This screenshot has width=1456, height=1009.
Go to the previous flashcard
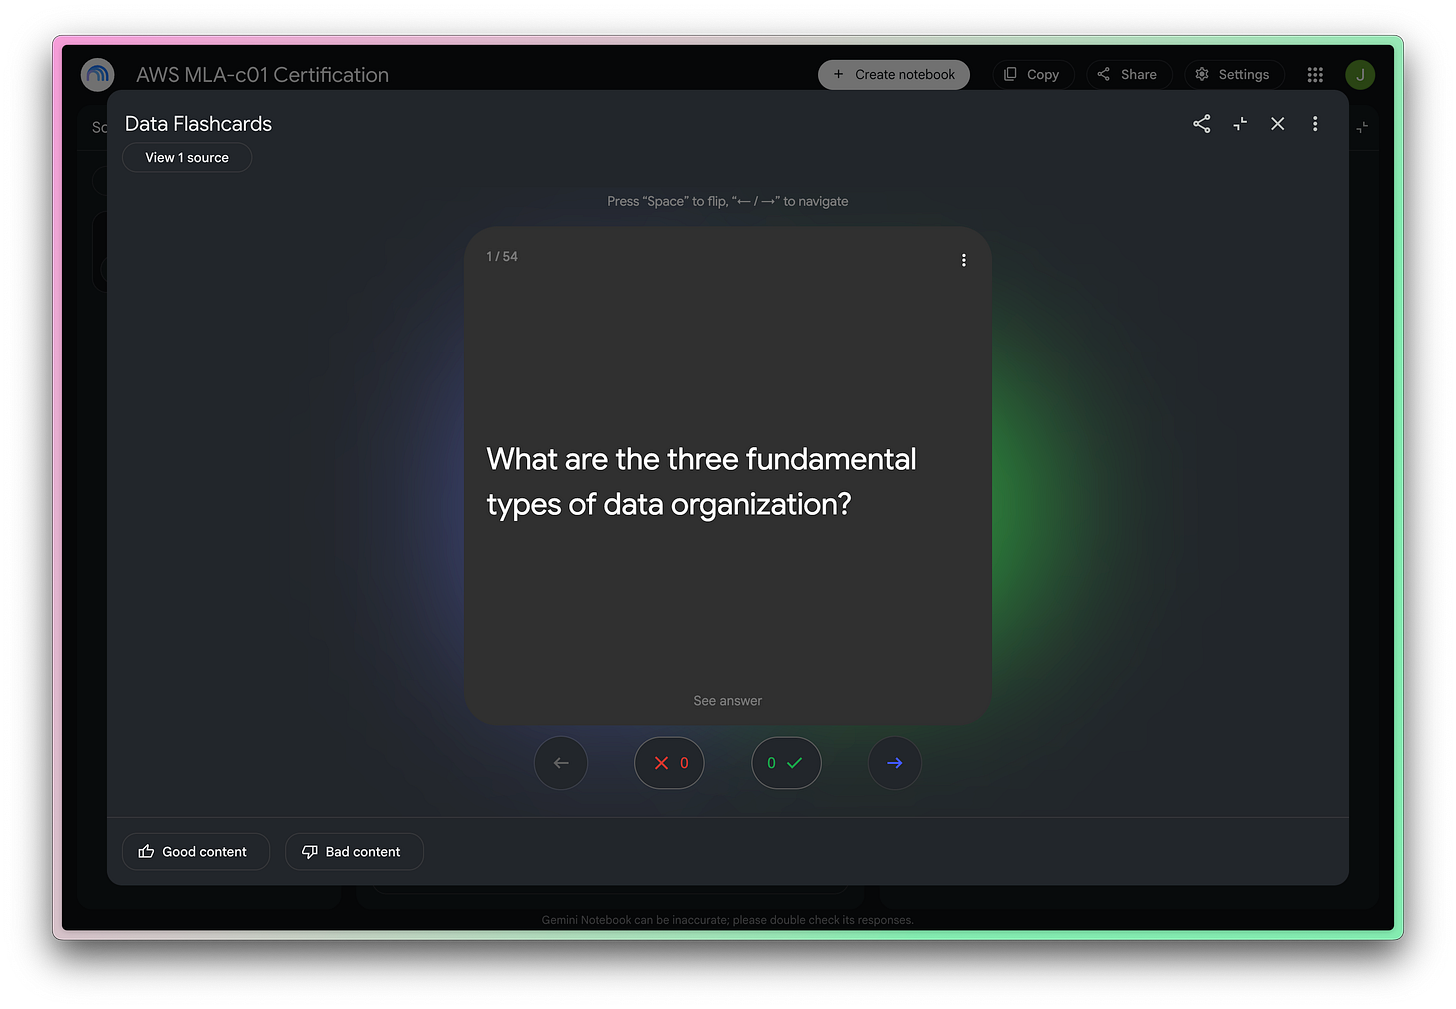(561, 763)
